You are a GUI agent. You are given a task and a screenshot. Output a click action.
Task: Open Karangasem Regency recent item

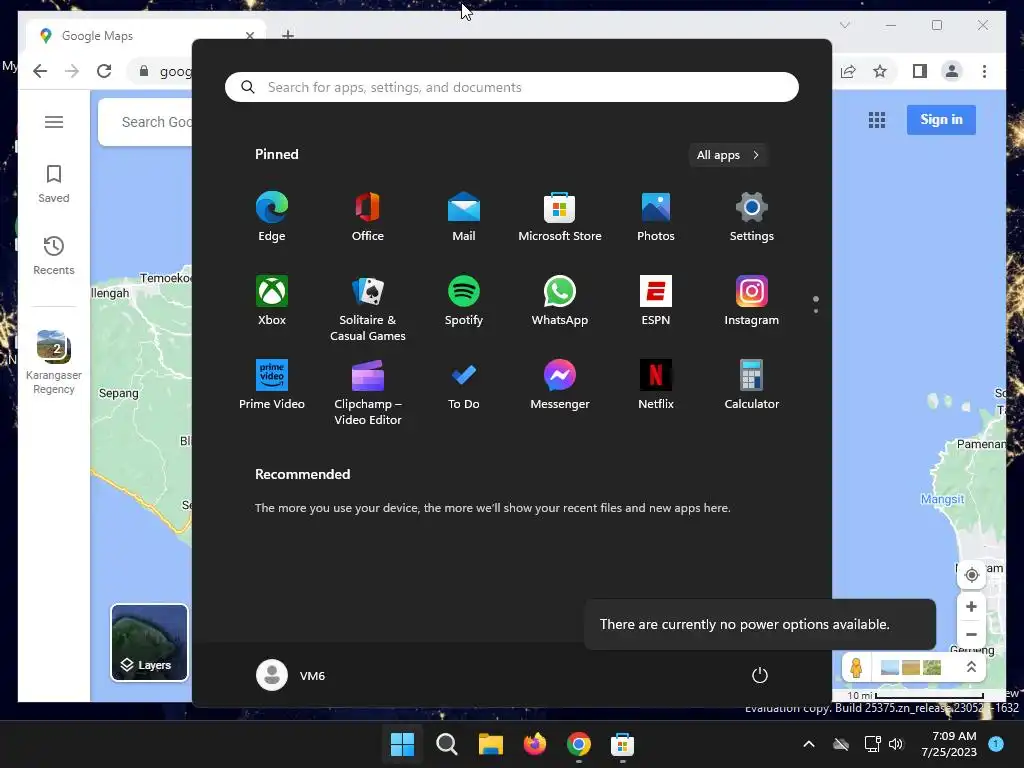pyautogui.click(x=54, y=362)
